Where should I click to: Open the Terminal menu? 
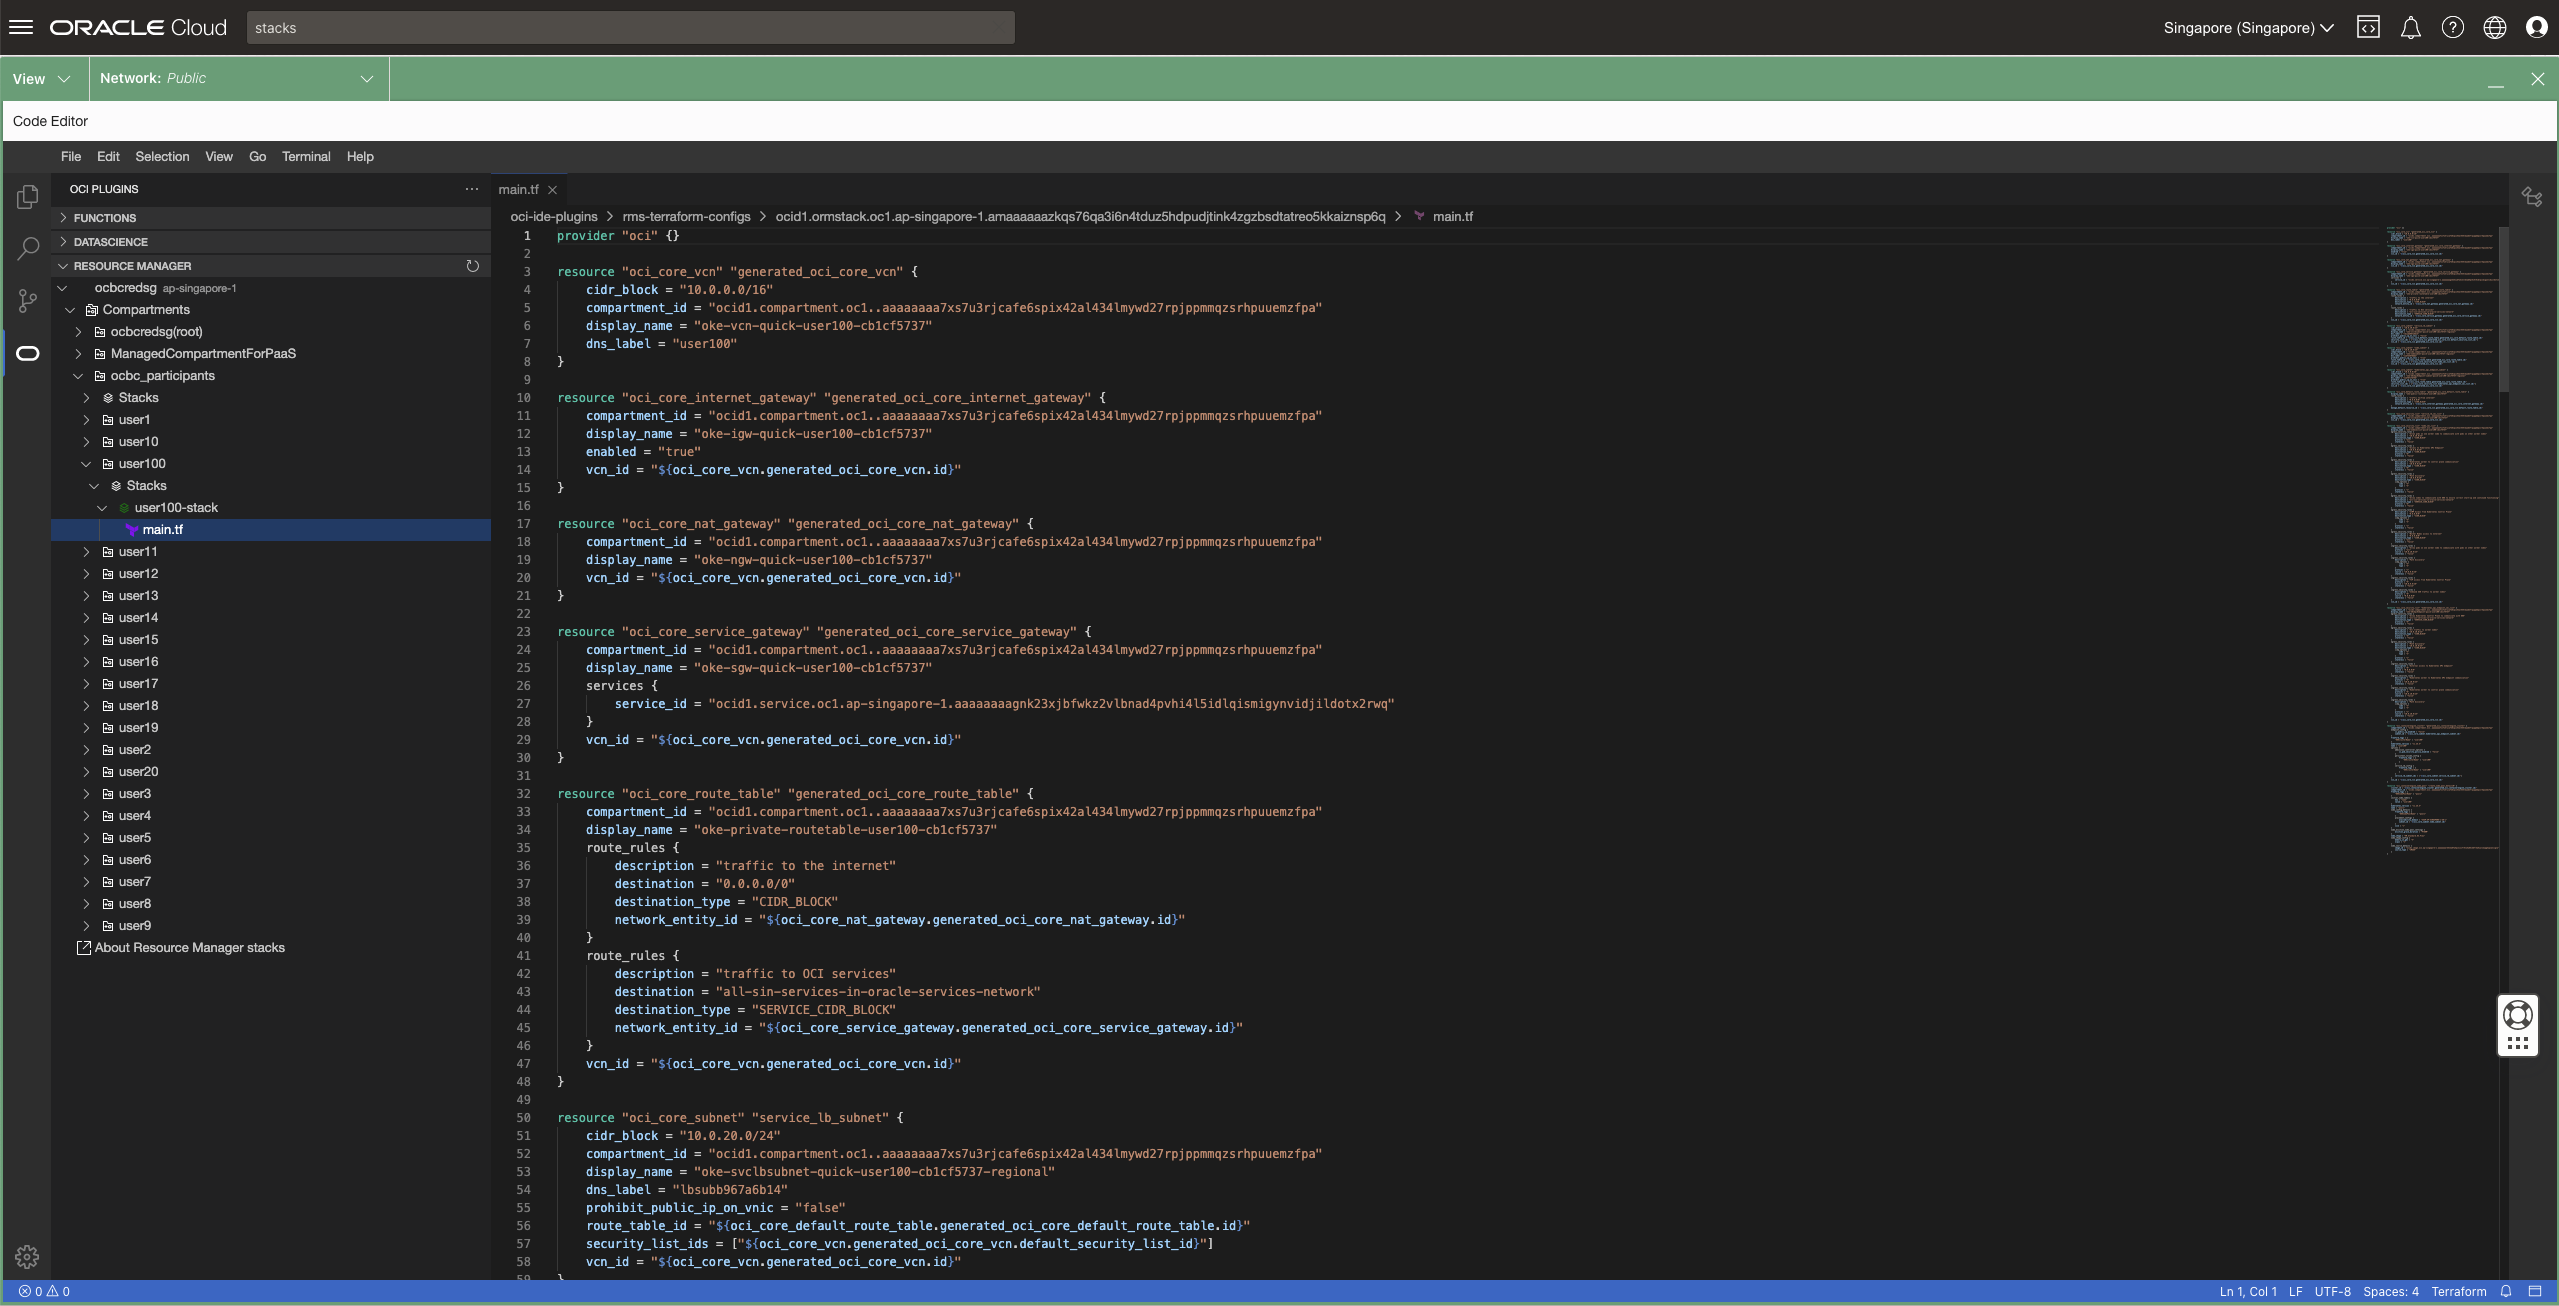pos(306,157)
